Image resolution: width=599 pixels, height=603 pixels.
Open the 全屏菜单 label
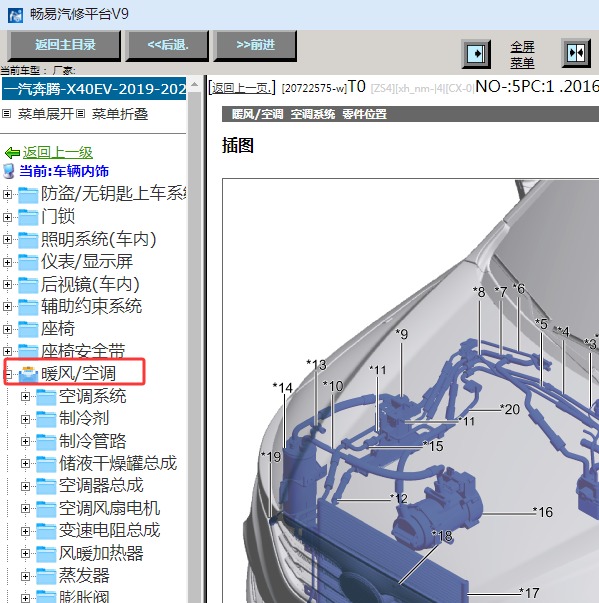pyautogui.click(x=522, y=54)
